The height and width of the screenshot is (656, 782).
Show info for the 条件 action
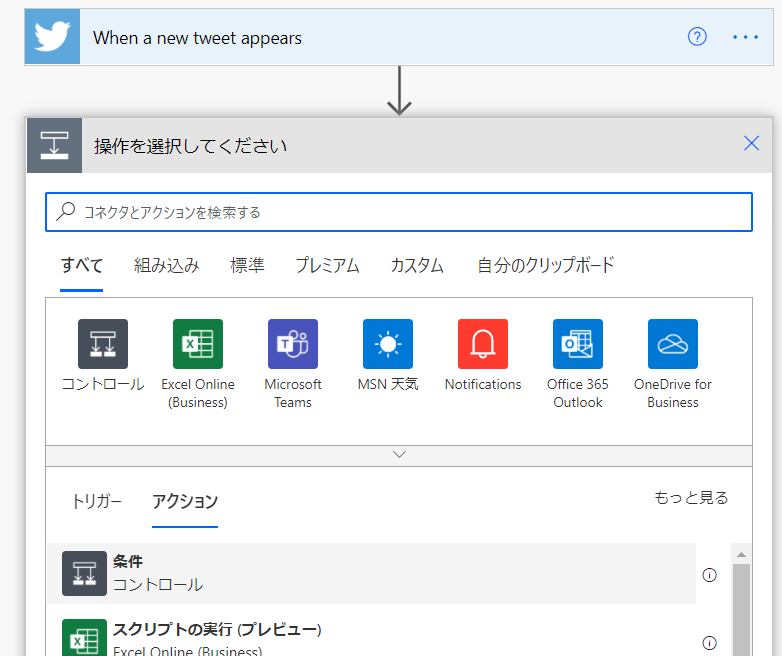(709, 575)
